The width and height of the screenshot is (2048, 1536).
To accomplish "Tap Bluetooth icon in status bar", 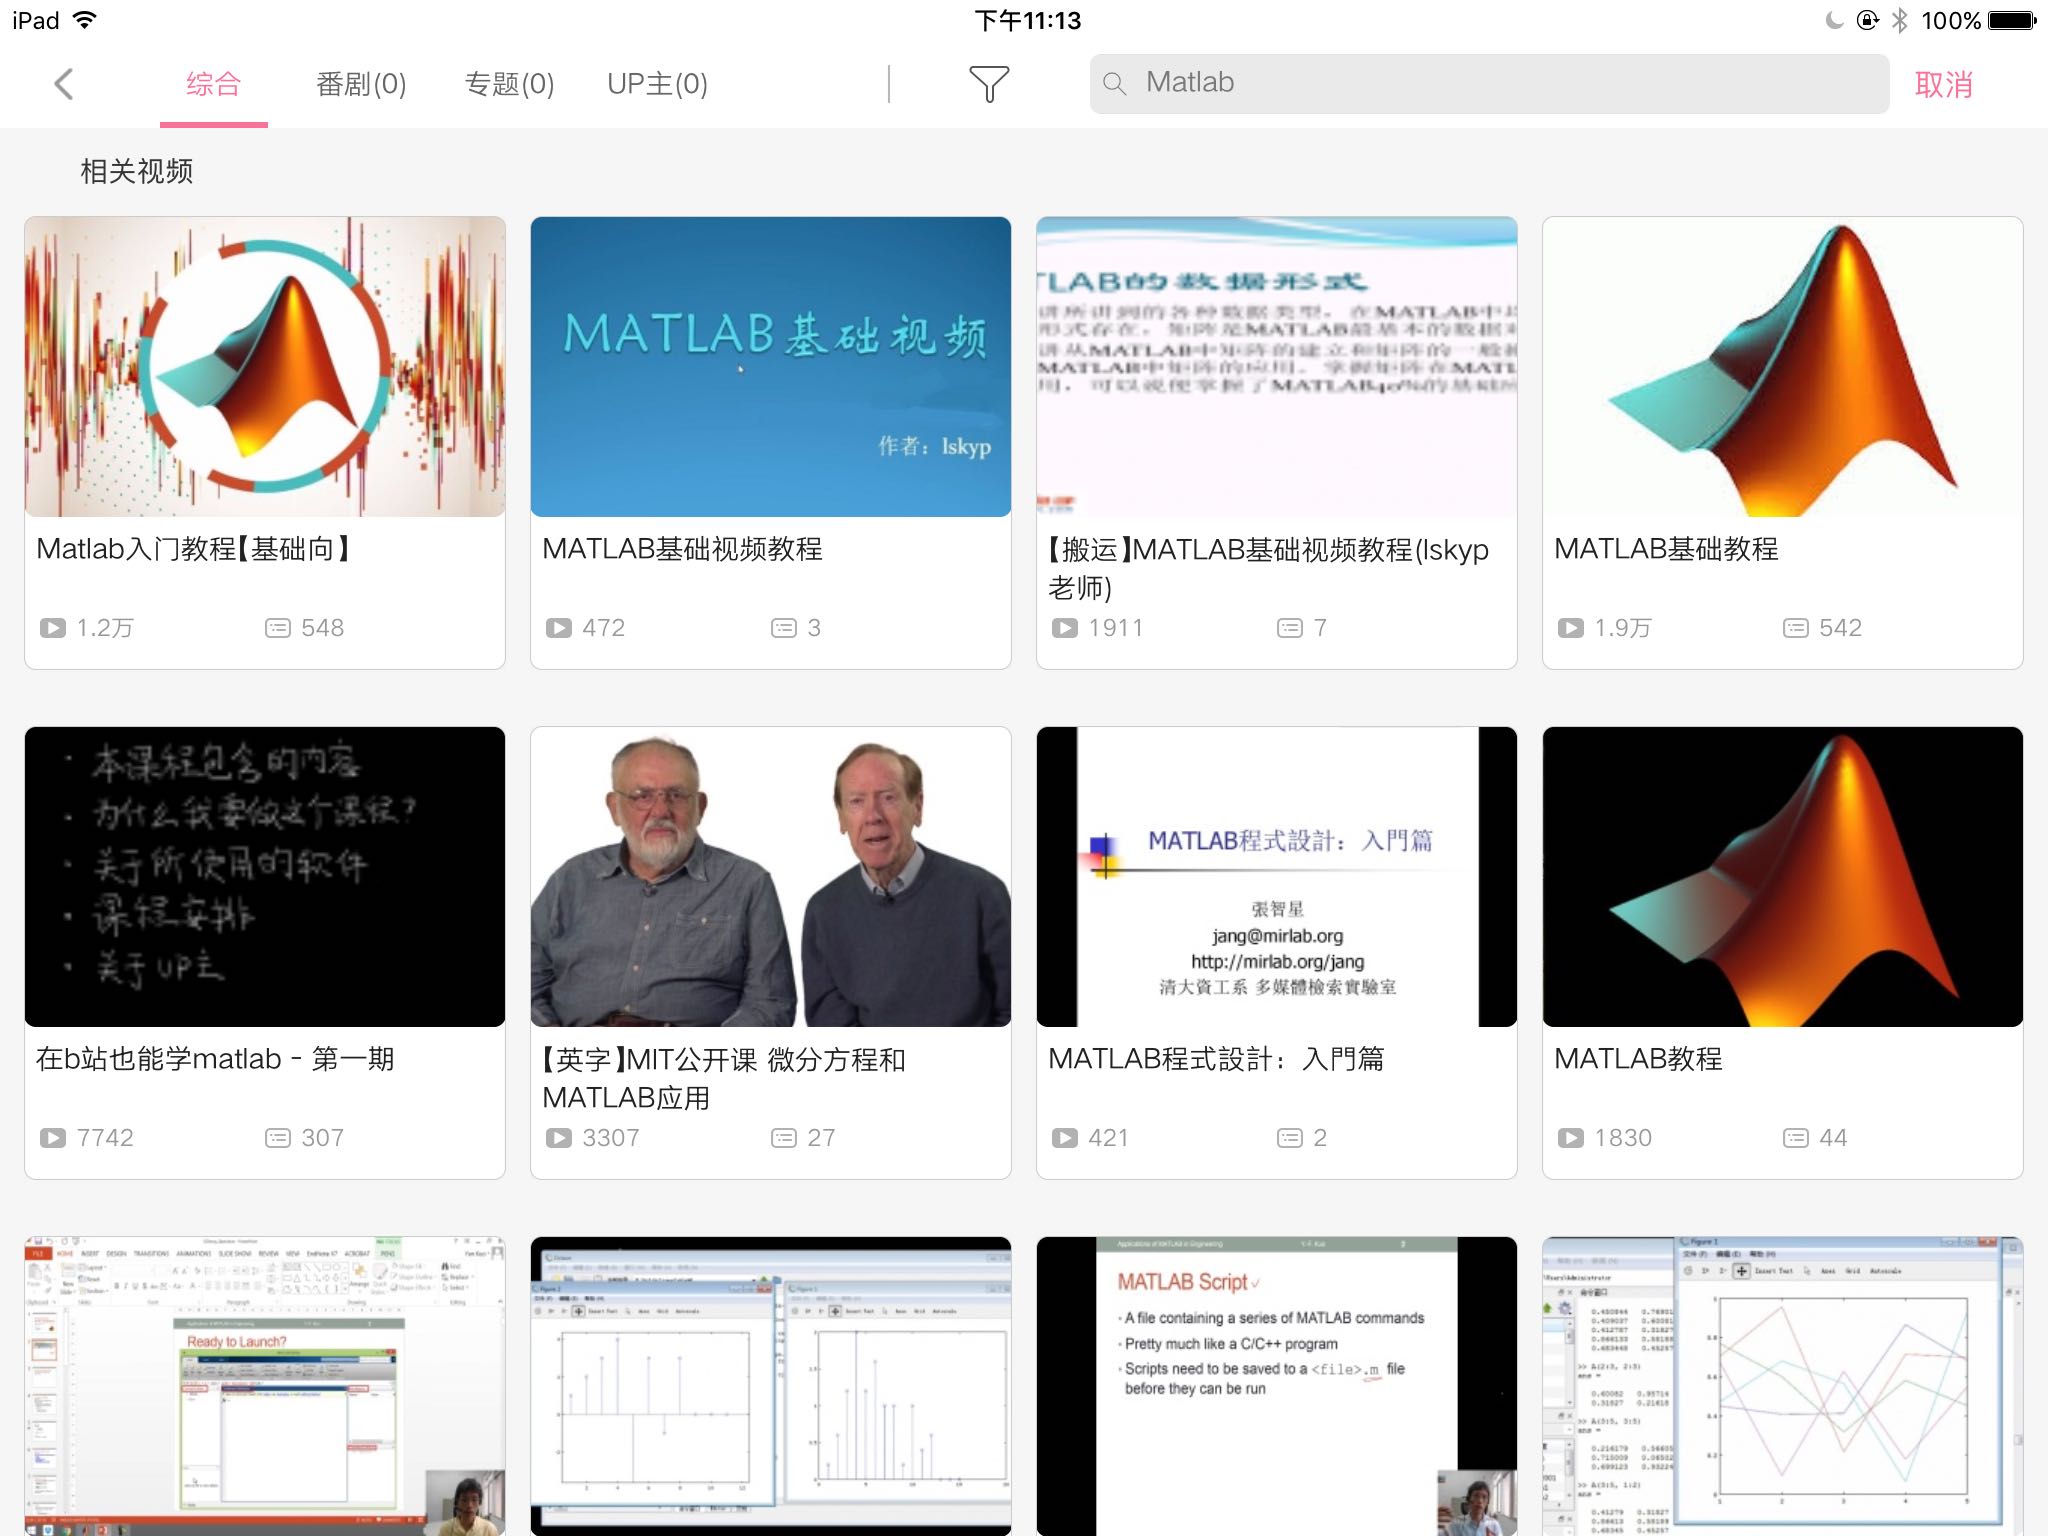I will pos(1899,20).
